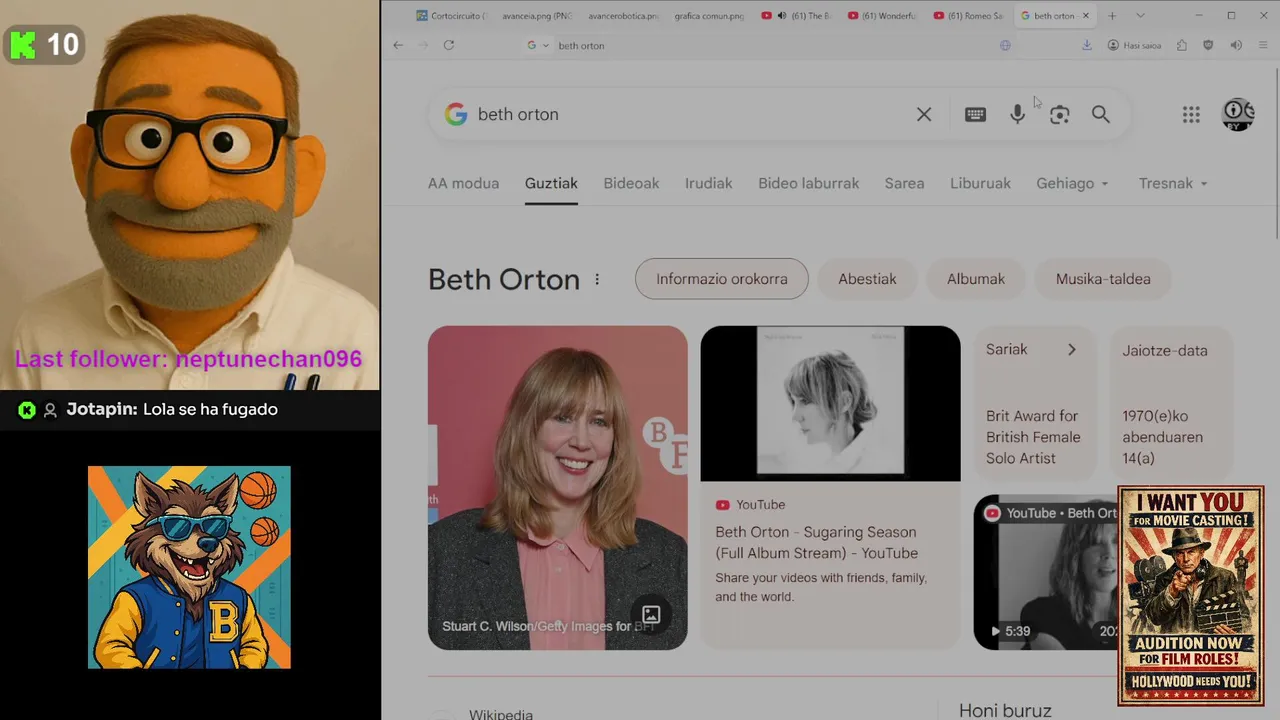Select the Sarea results tab
The width and height of the screenshot is (1280, 720).
pos(904,183)
